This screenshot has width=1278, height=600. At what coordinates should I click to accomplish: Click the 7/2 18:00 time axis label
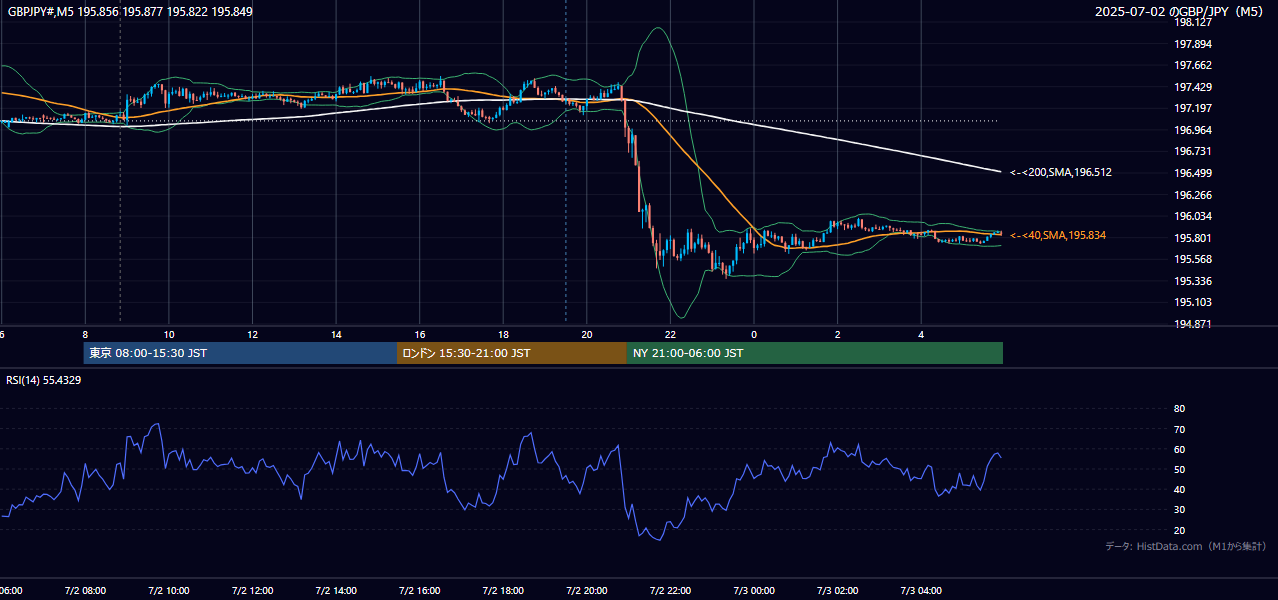tap(503, 591)
